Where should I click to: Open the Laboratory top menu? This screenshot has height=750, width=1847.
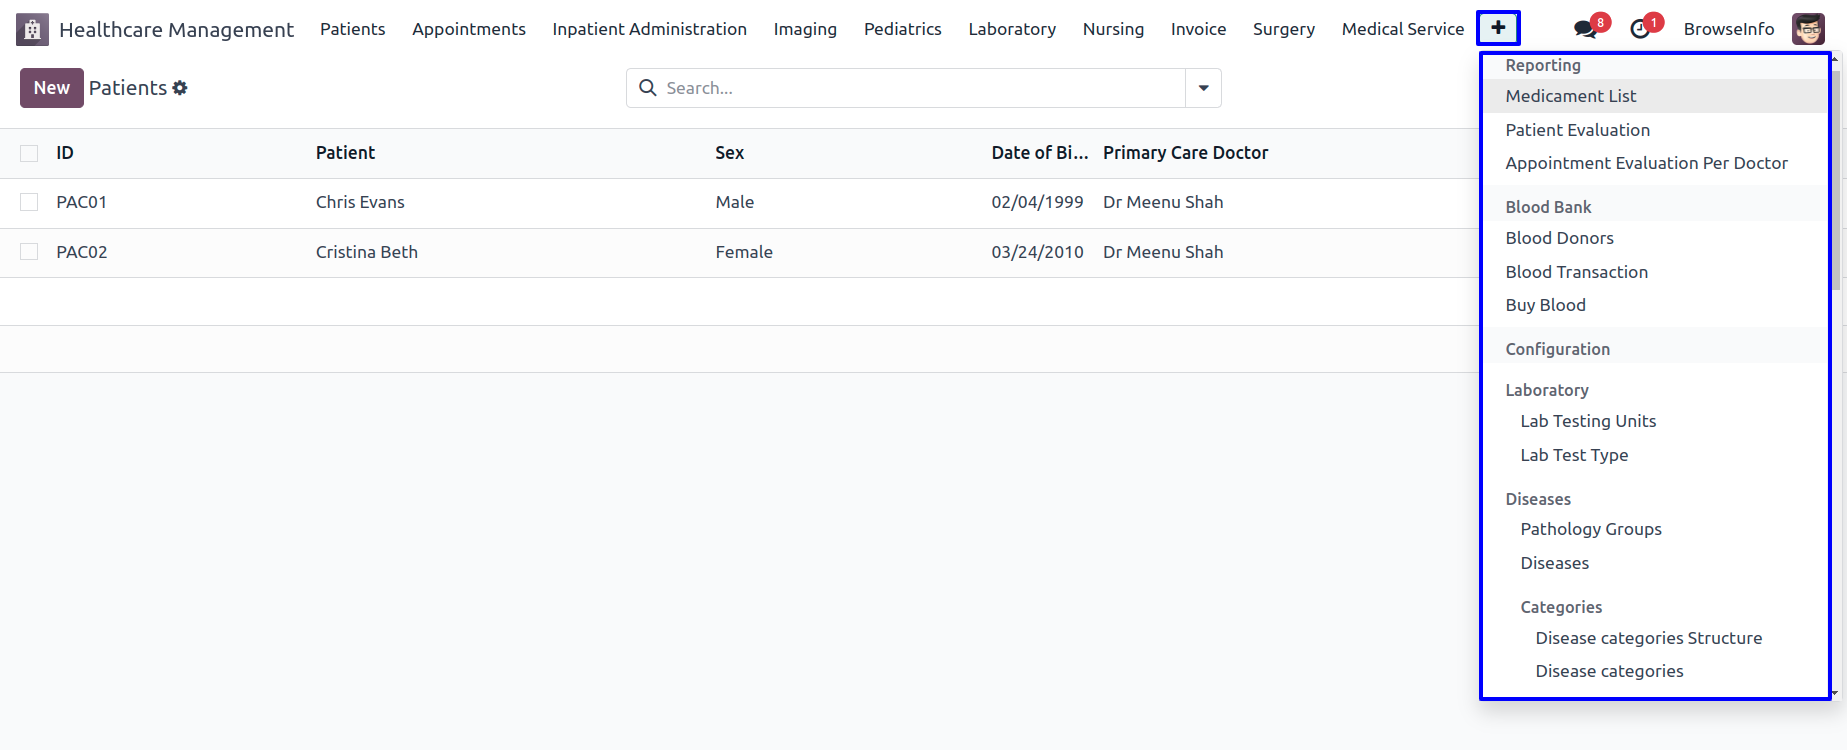click(x=1012, y=29)
